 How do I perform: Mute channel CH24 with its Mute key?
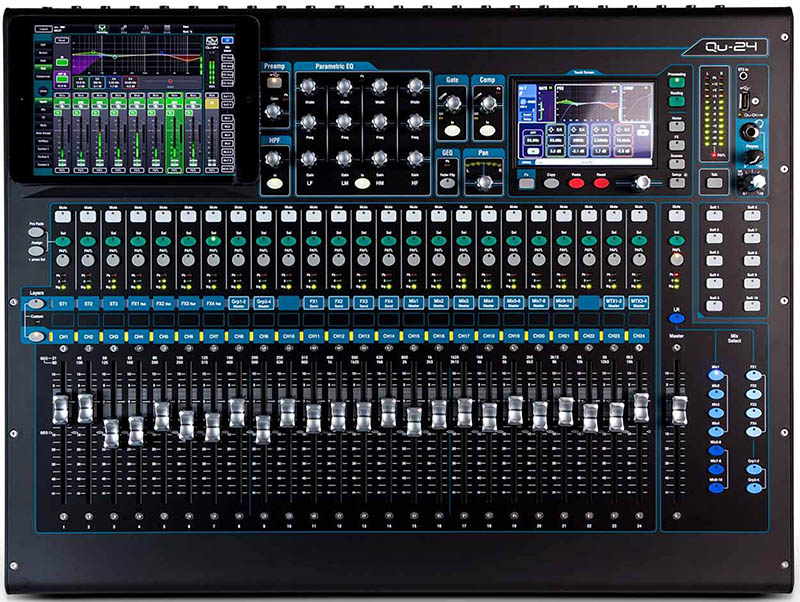coord(639,216)
